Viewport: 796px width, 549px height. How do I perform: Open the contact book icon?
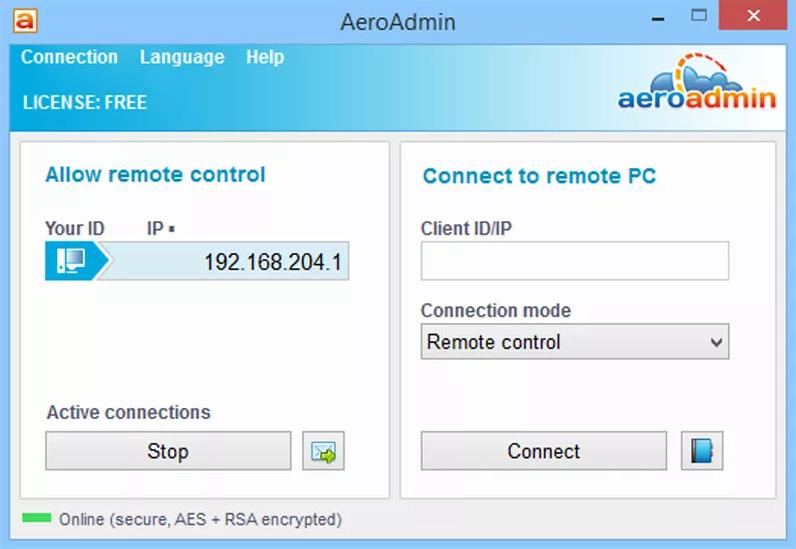[x=702, y=451]
